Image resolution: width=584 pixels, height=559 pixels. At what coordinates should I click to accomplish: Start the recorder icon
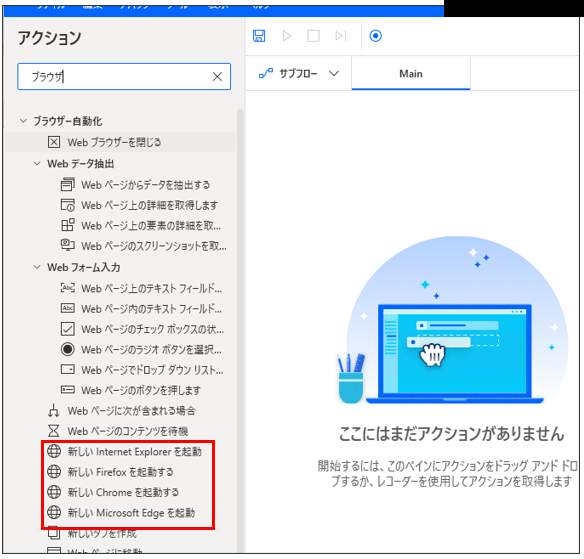coord(375,36)
